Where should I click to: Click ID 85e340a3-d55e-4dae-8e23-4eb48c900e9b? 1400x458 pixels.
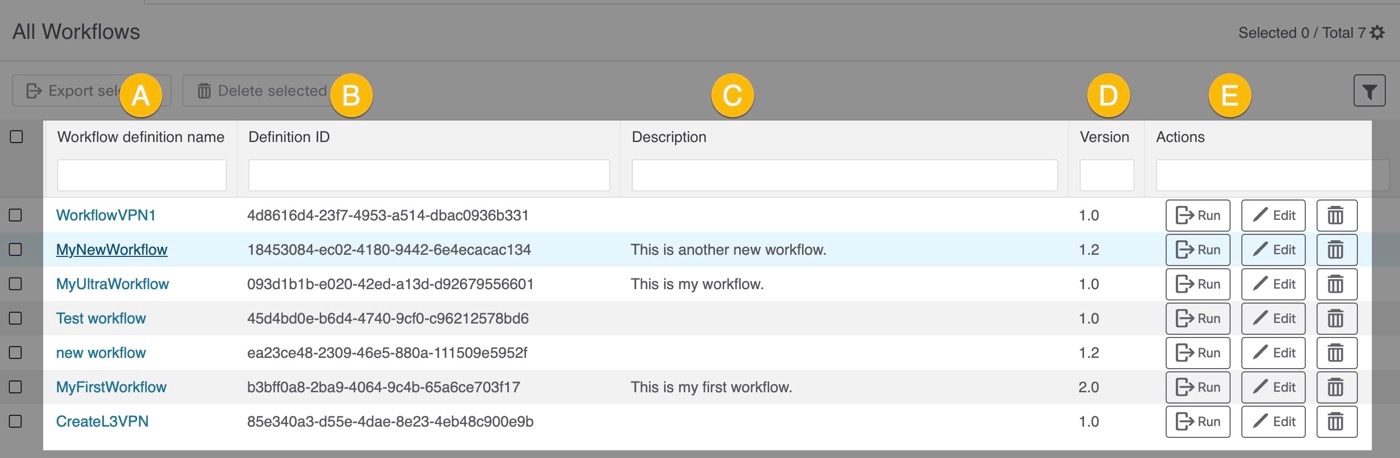point(390,421)
